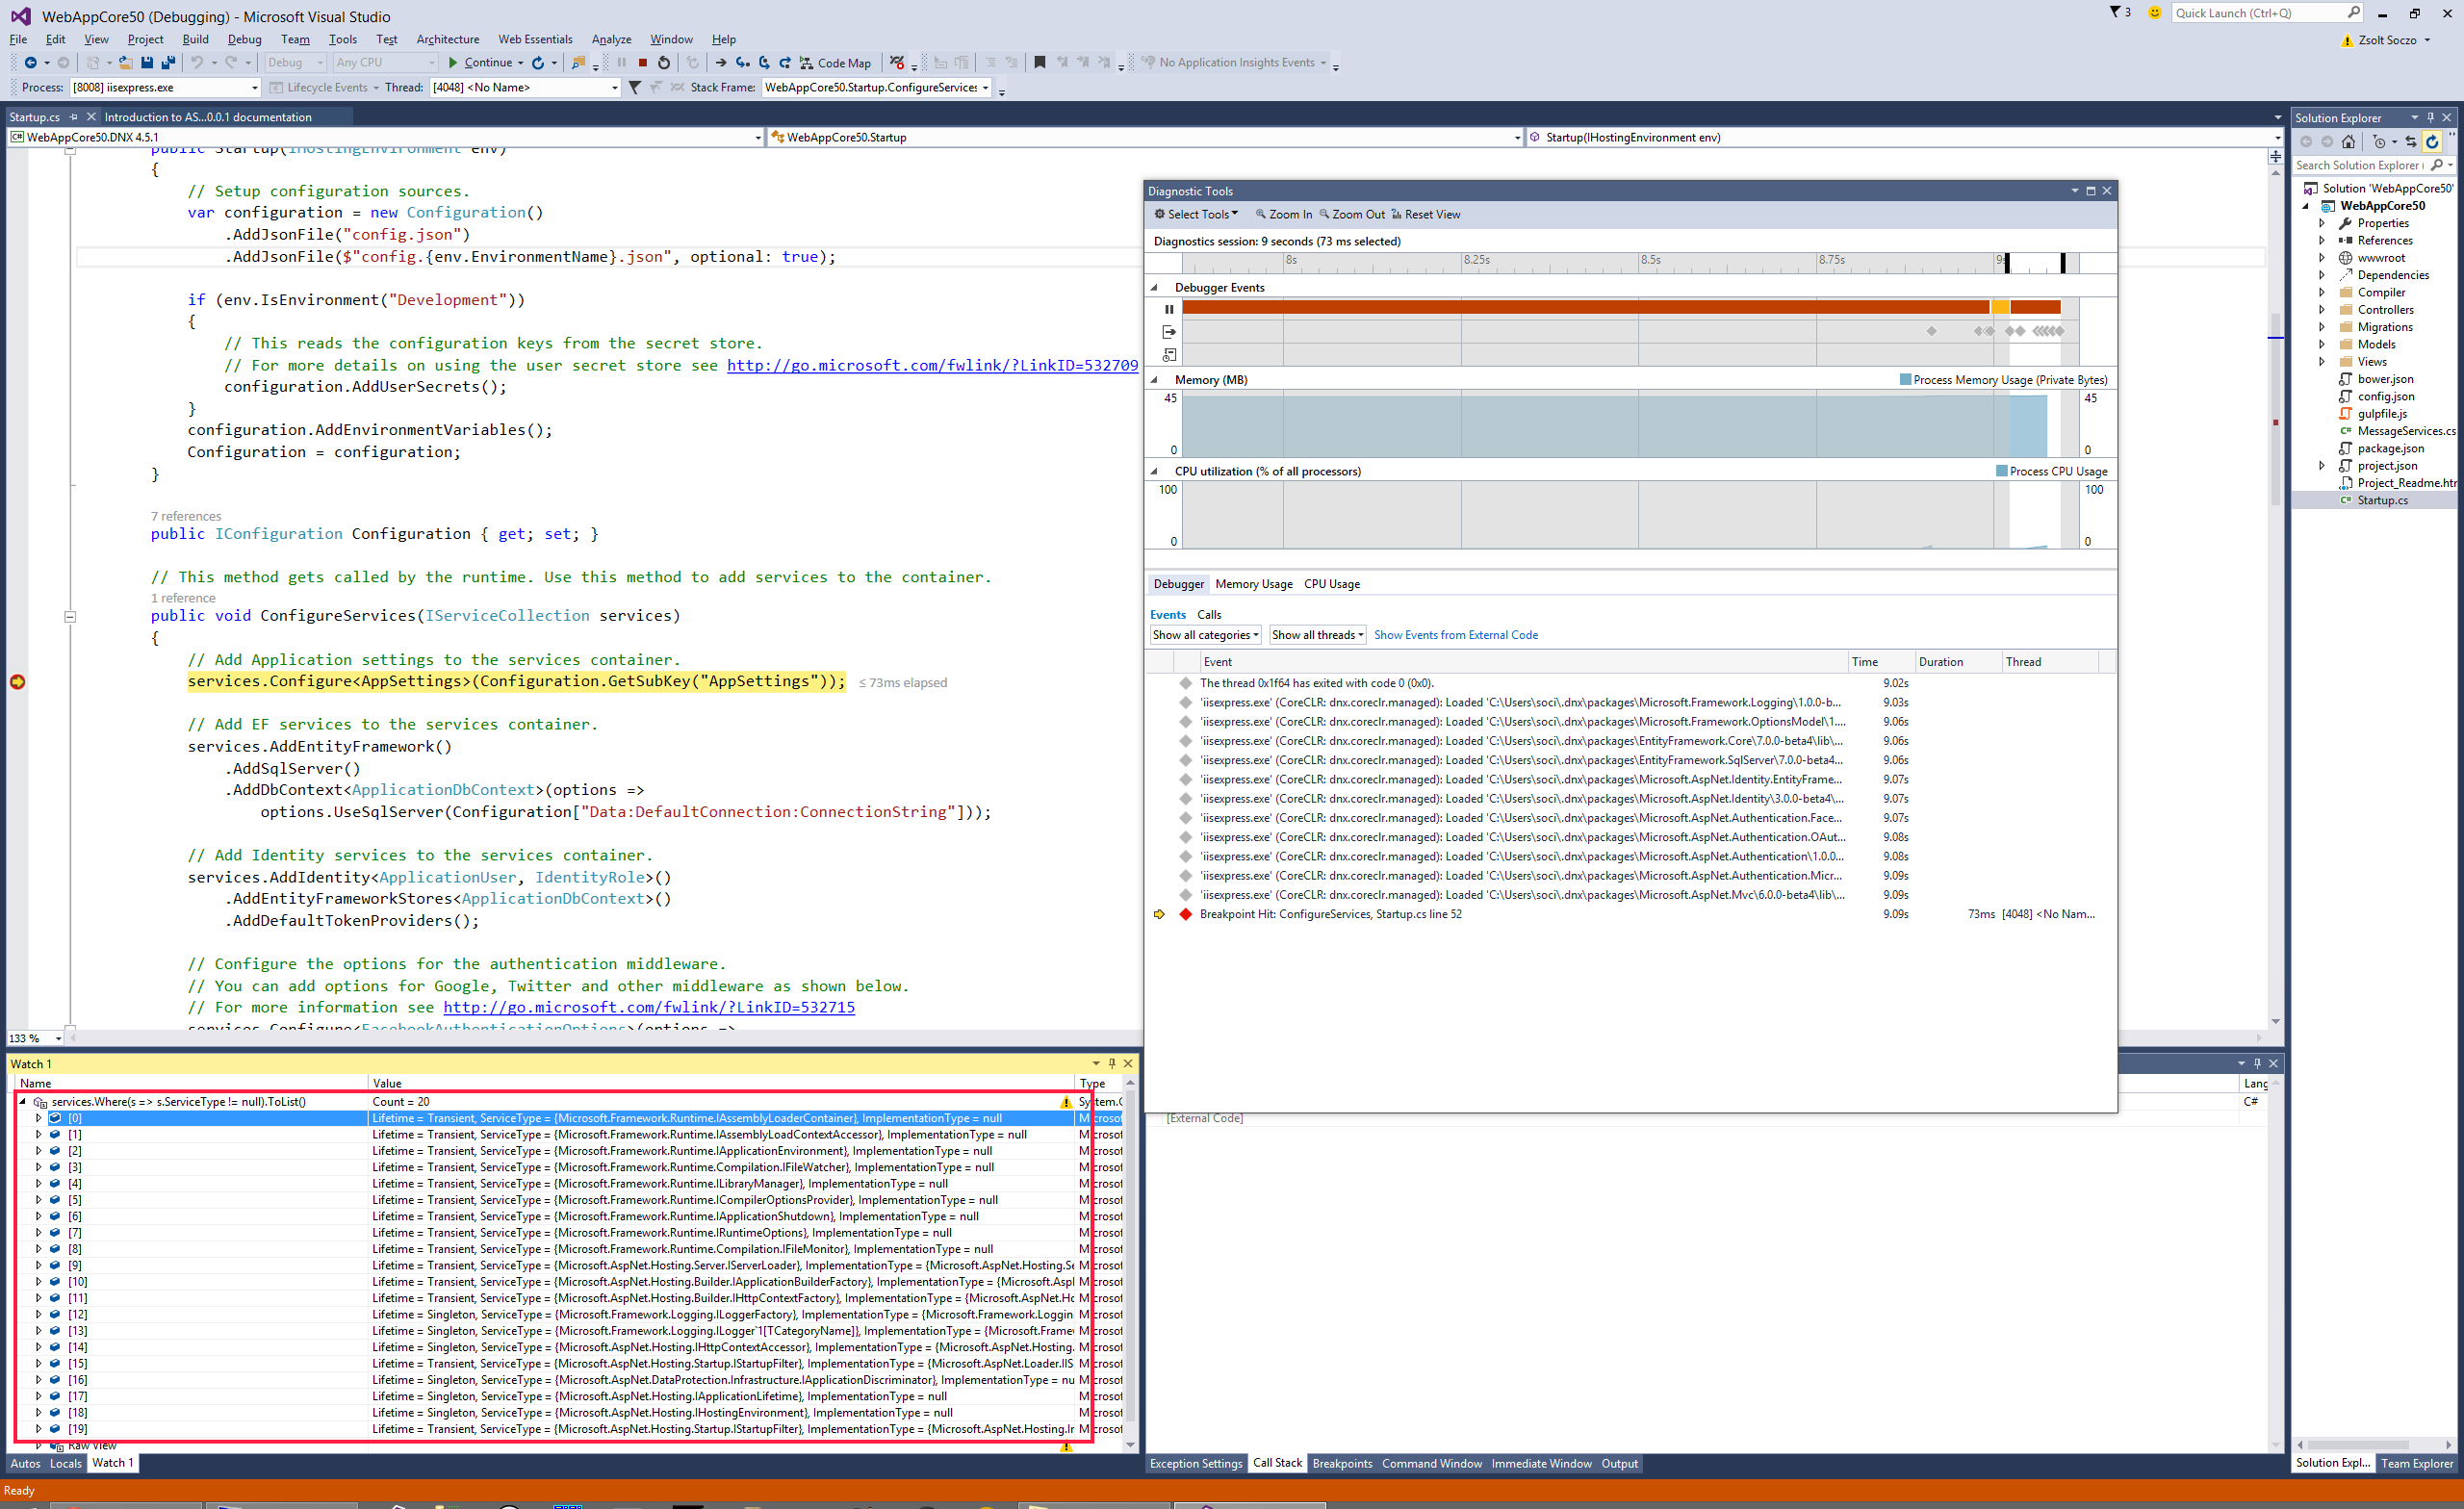Click the Step Out icon
This screenshot has width=2464, height=1509.
pyautogui.click(x=785, y=63)
